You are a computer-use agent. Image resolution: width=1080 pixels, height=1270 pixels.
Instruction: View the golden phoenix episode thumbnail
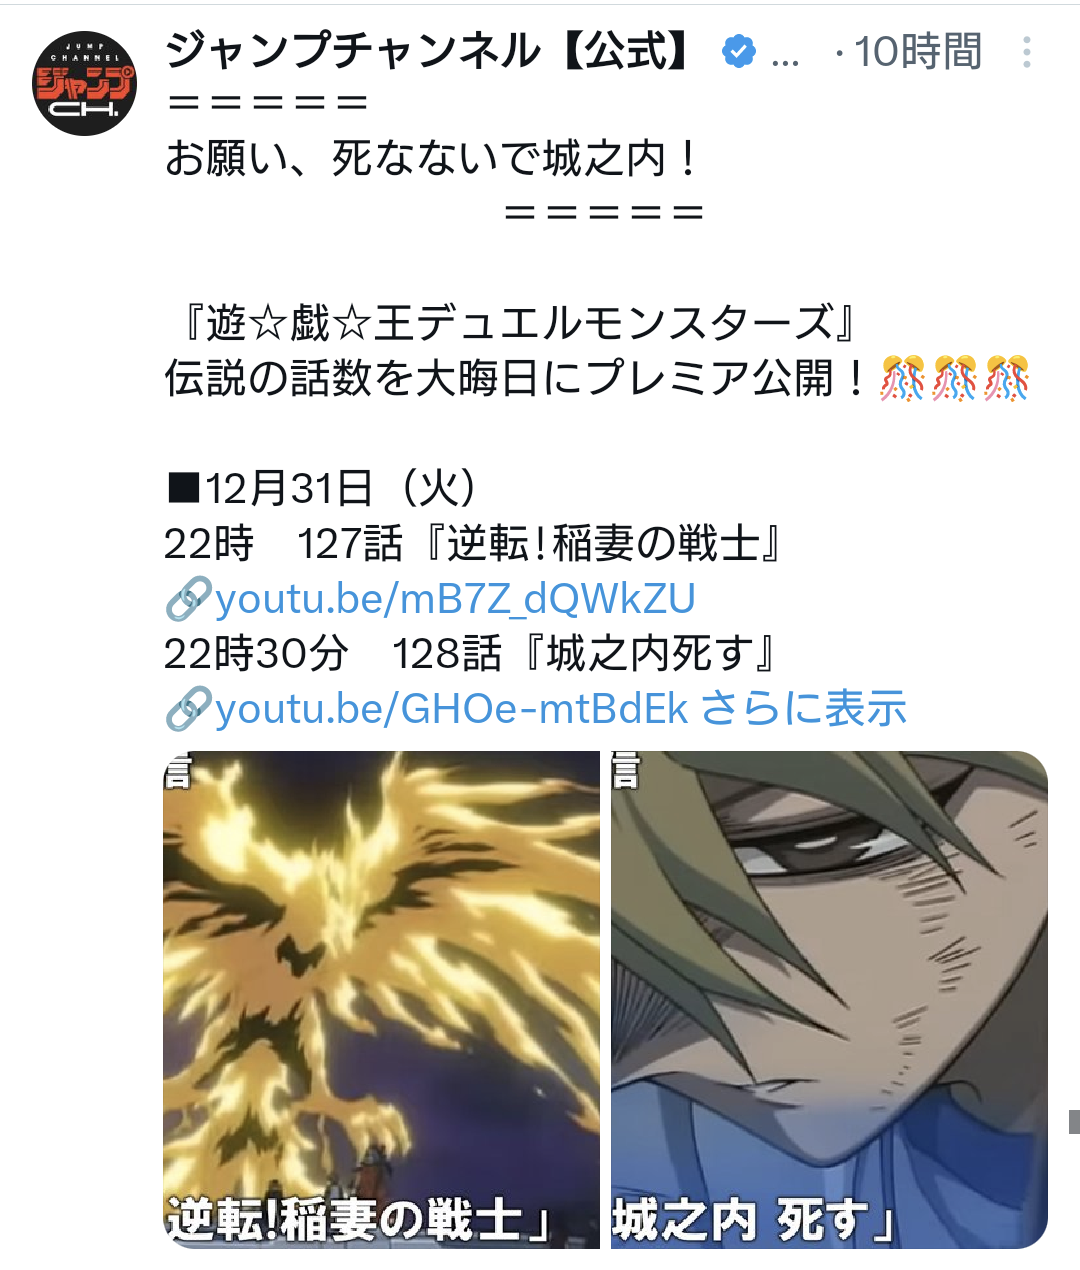pos(381,999)
